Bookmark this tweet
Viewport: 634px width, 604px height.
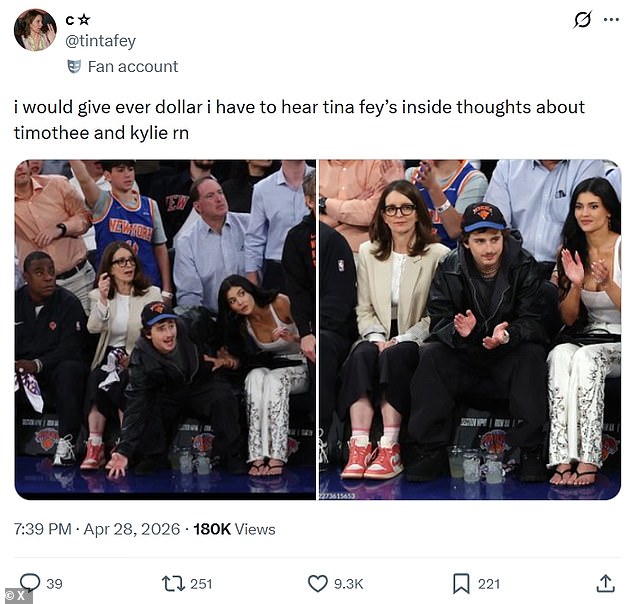click(x=461, y=584)
